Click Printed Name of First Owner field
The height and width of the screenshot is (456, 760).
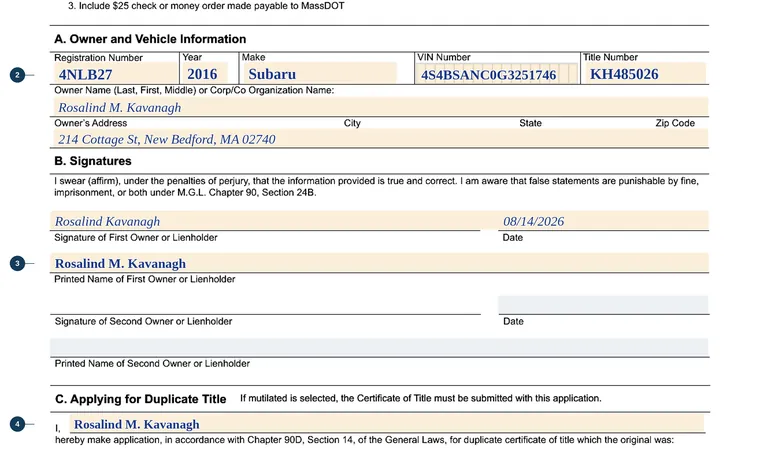point(379,263)
